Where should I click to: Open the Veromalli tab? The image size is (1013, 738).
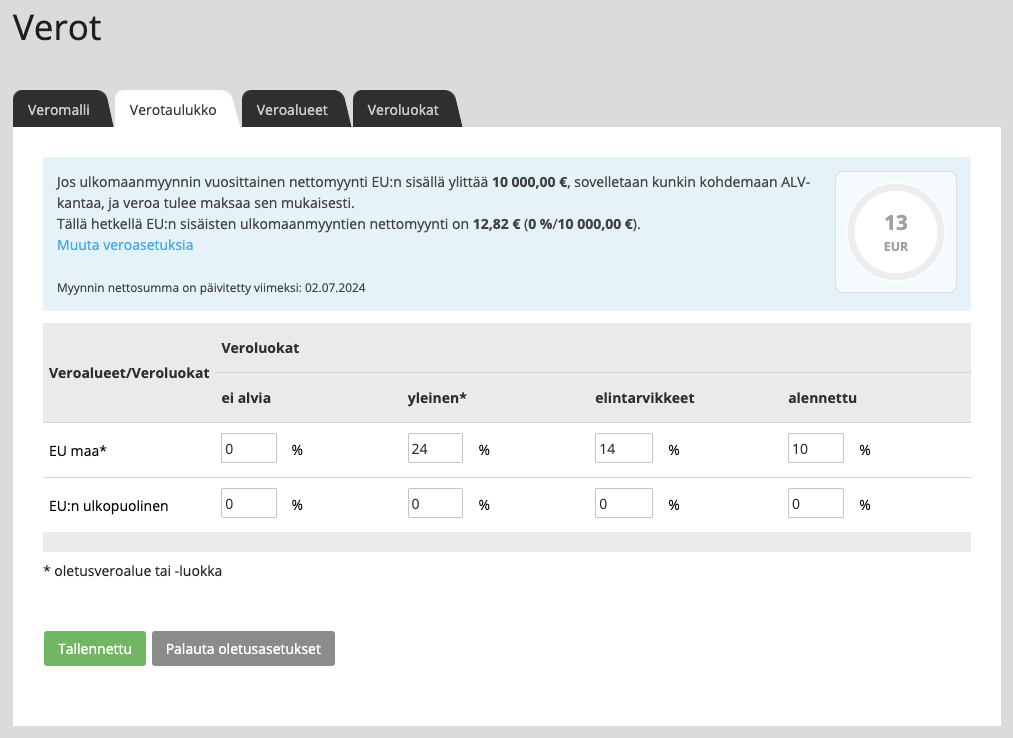tap(59, 110)
